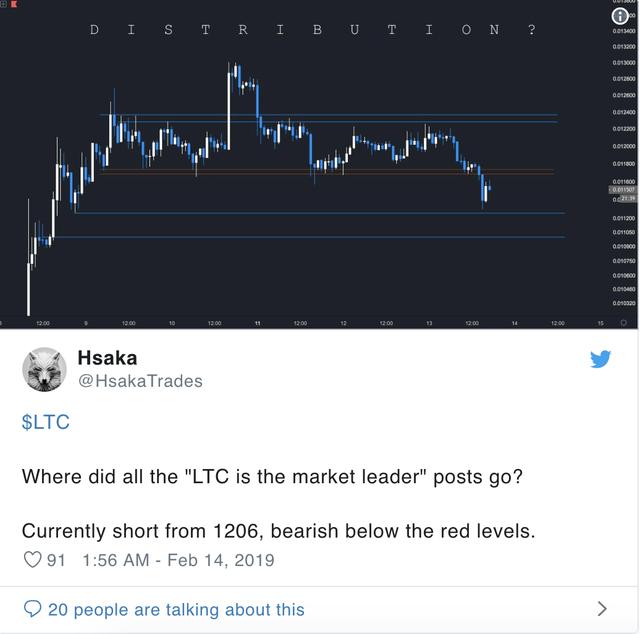
Task: Click the Hsaka display name
Action: [107, 358]
